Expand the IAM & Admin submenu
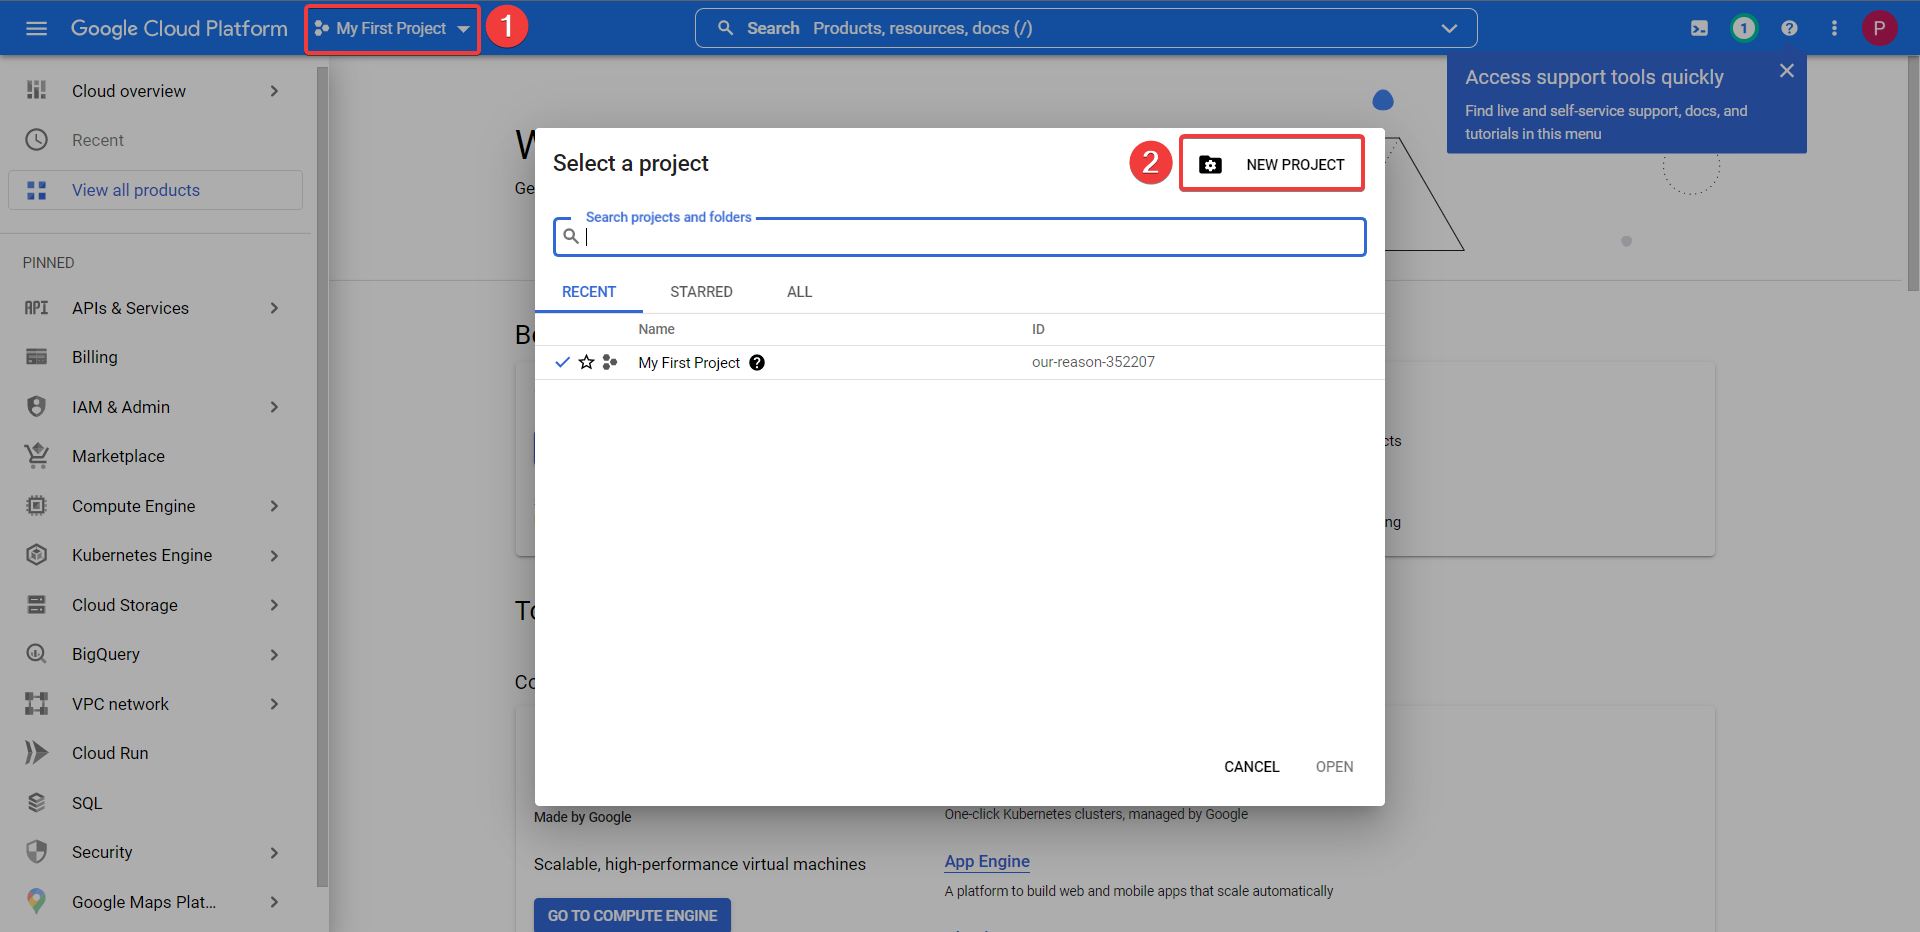The image size is (1920, 932). pos(274,407)
